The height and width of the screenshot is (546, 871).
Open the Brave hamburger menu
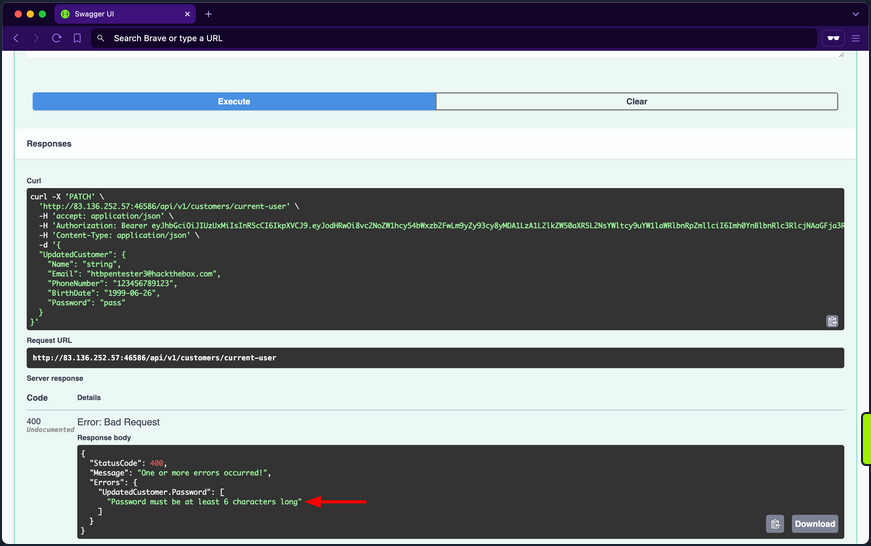pyautogui.click(x=856, y=38)
